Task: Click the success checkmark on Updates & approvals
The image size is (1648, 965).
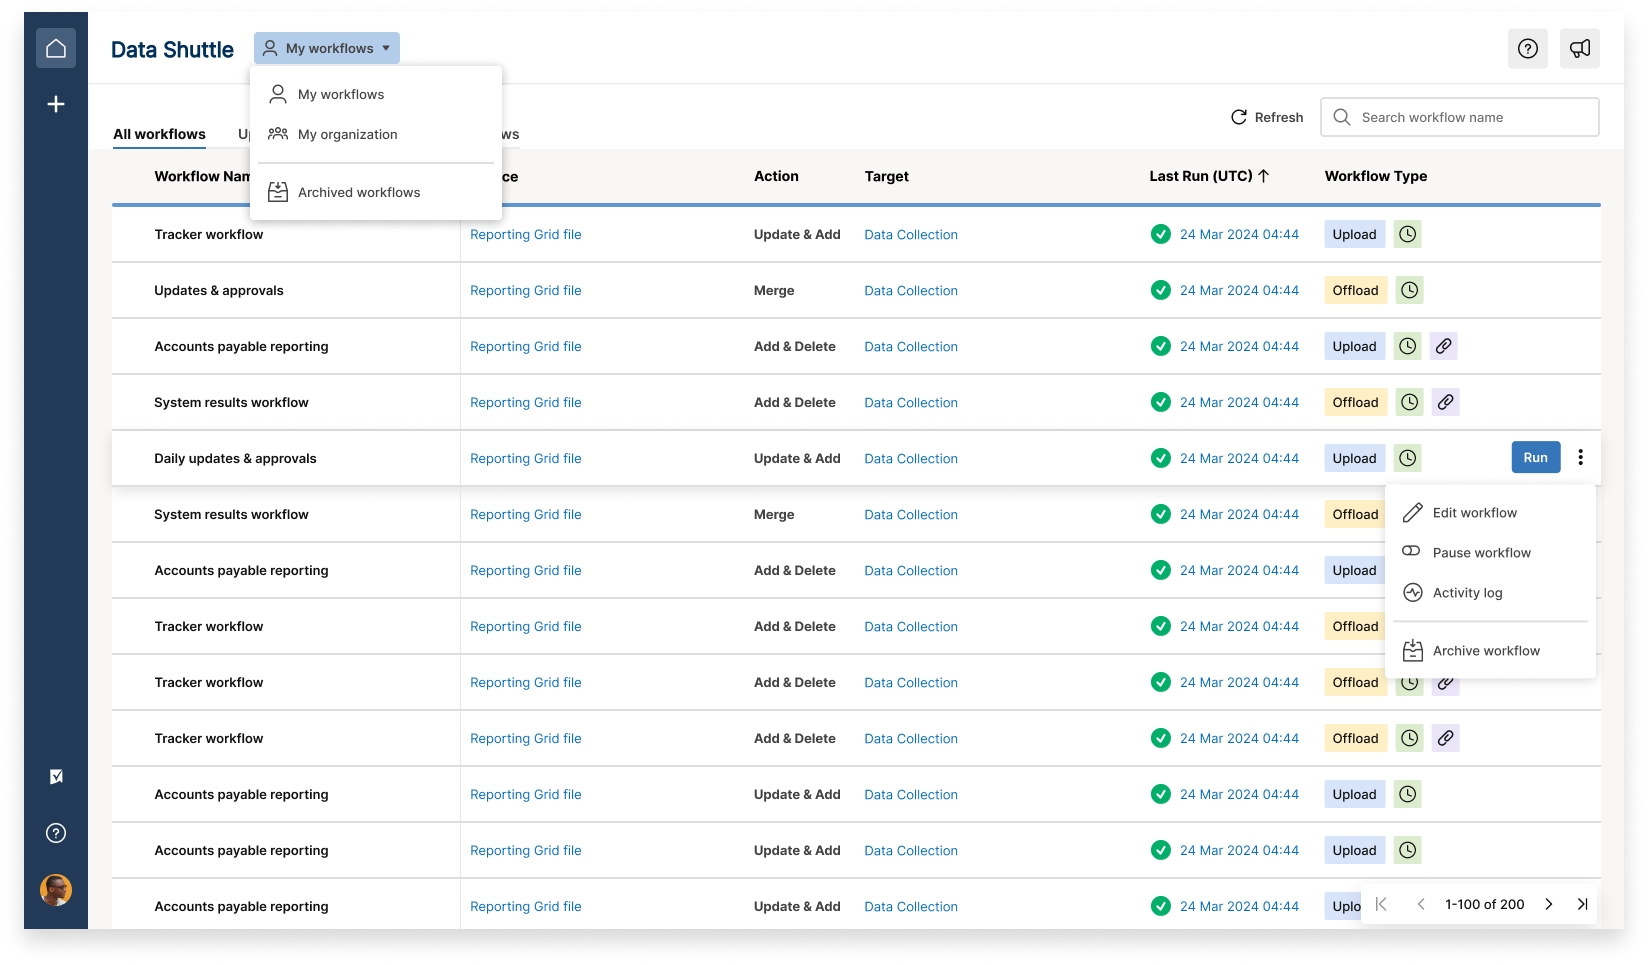Action: click(x=1161, y=290)
